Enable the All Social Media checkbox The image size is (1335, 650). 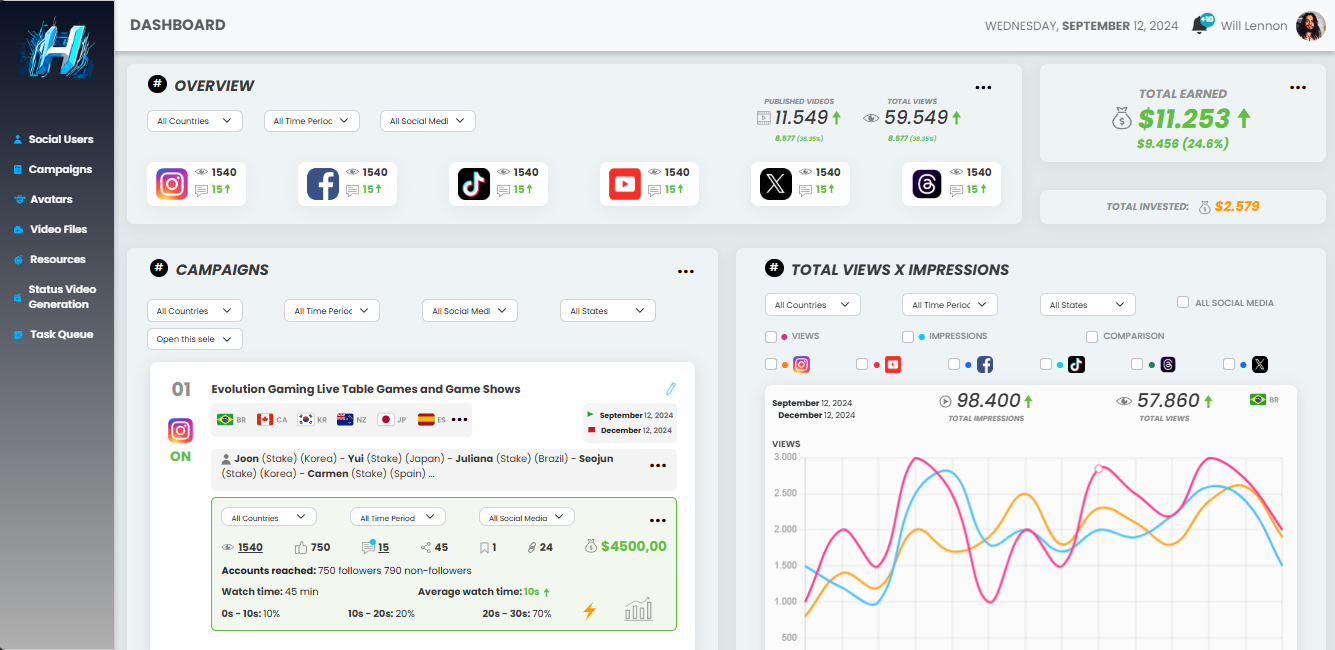(x=1183, y=303)
